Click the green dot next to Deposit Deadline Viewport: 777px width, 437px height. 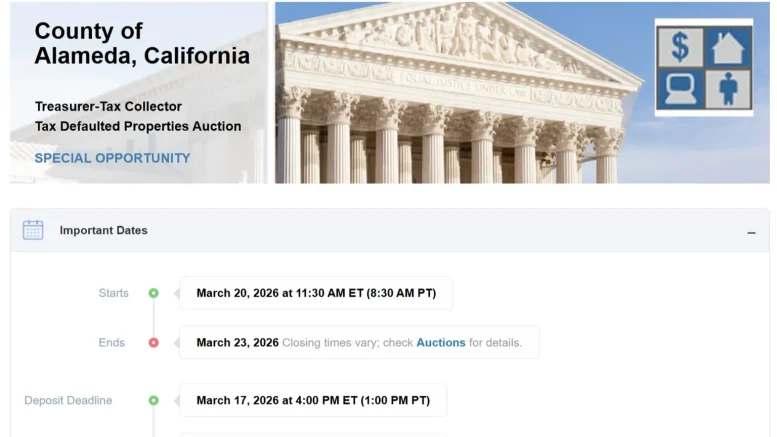153,400
